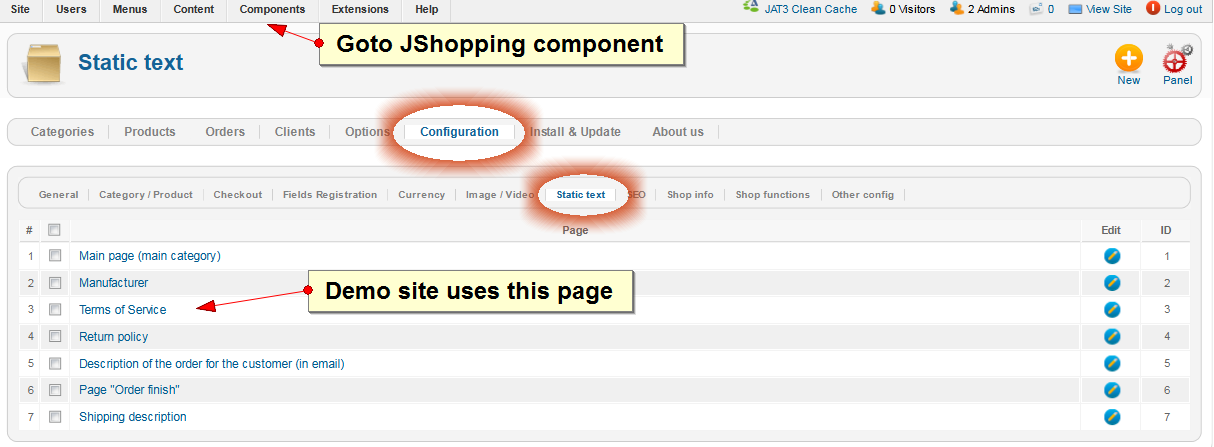The height and width of the screenshot is (447, 1214).
Task: Switch to Category / Product subtab
Action: coord(146,195)
